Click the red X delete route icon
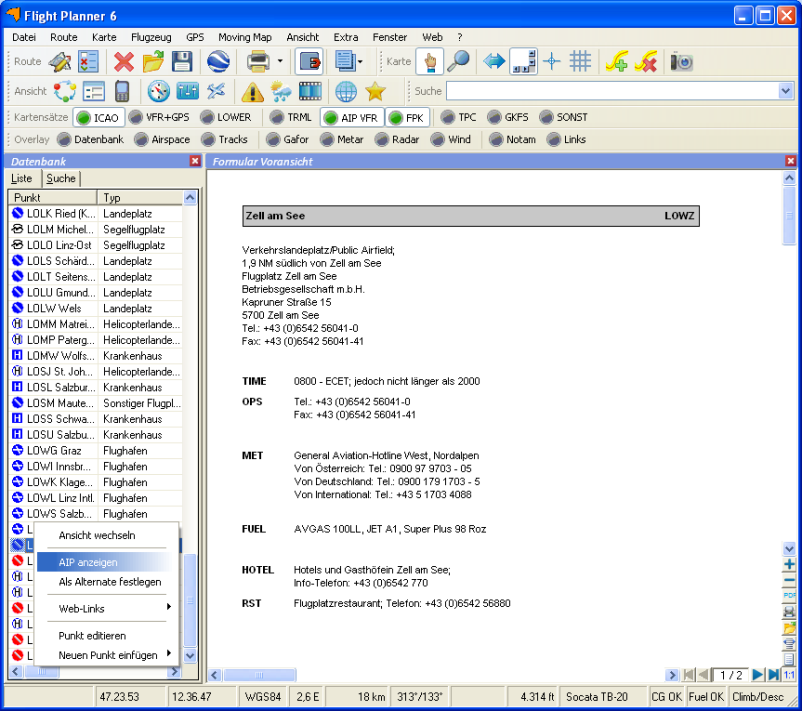Image resolution: width=802 pixels, height=711 pixels. point(124,62)
